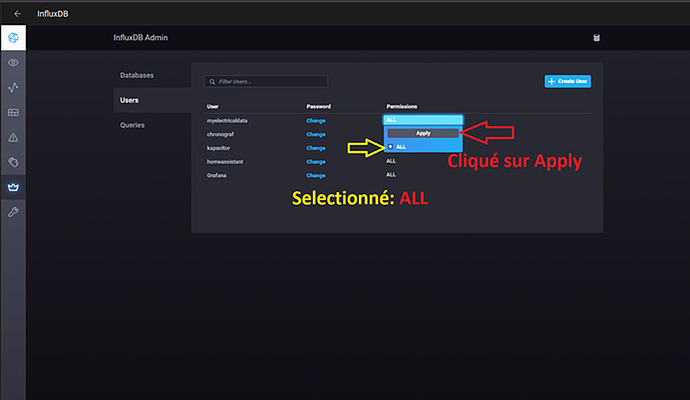The width and height of the screenshot is (690, 400).
Task: Select the ALL radio option in dropdown
Action: click(x=390, y=147)
